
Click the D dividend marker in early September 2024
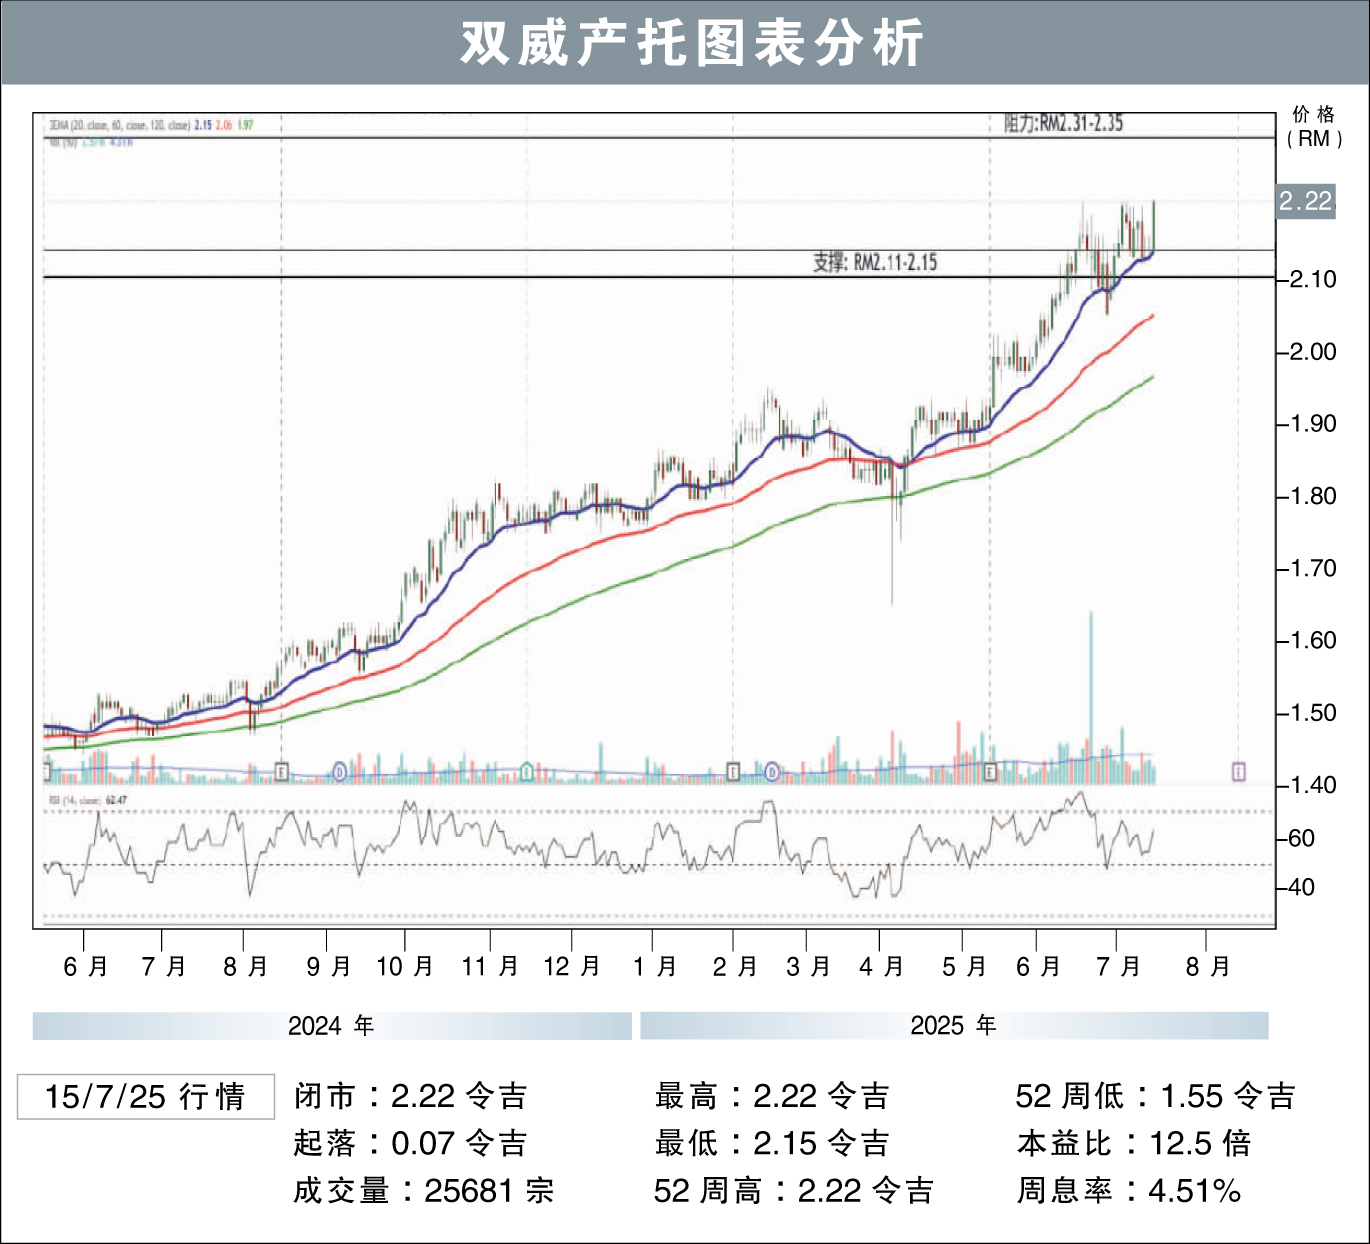340,772
